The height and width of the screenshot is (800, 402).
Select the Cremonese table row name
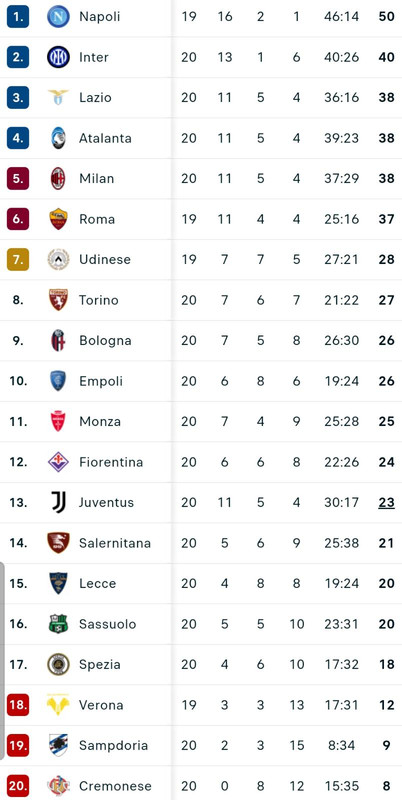pos(115,786)
